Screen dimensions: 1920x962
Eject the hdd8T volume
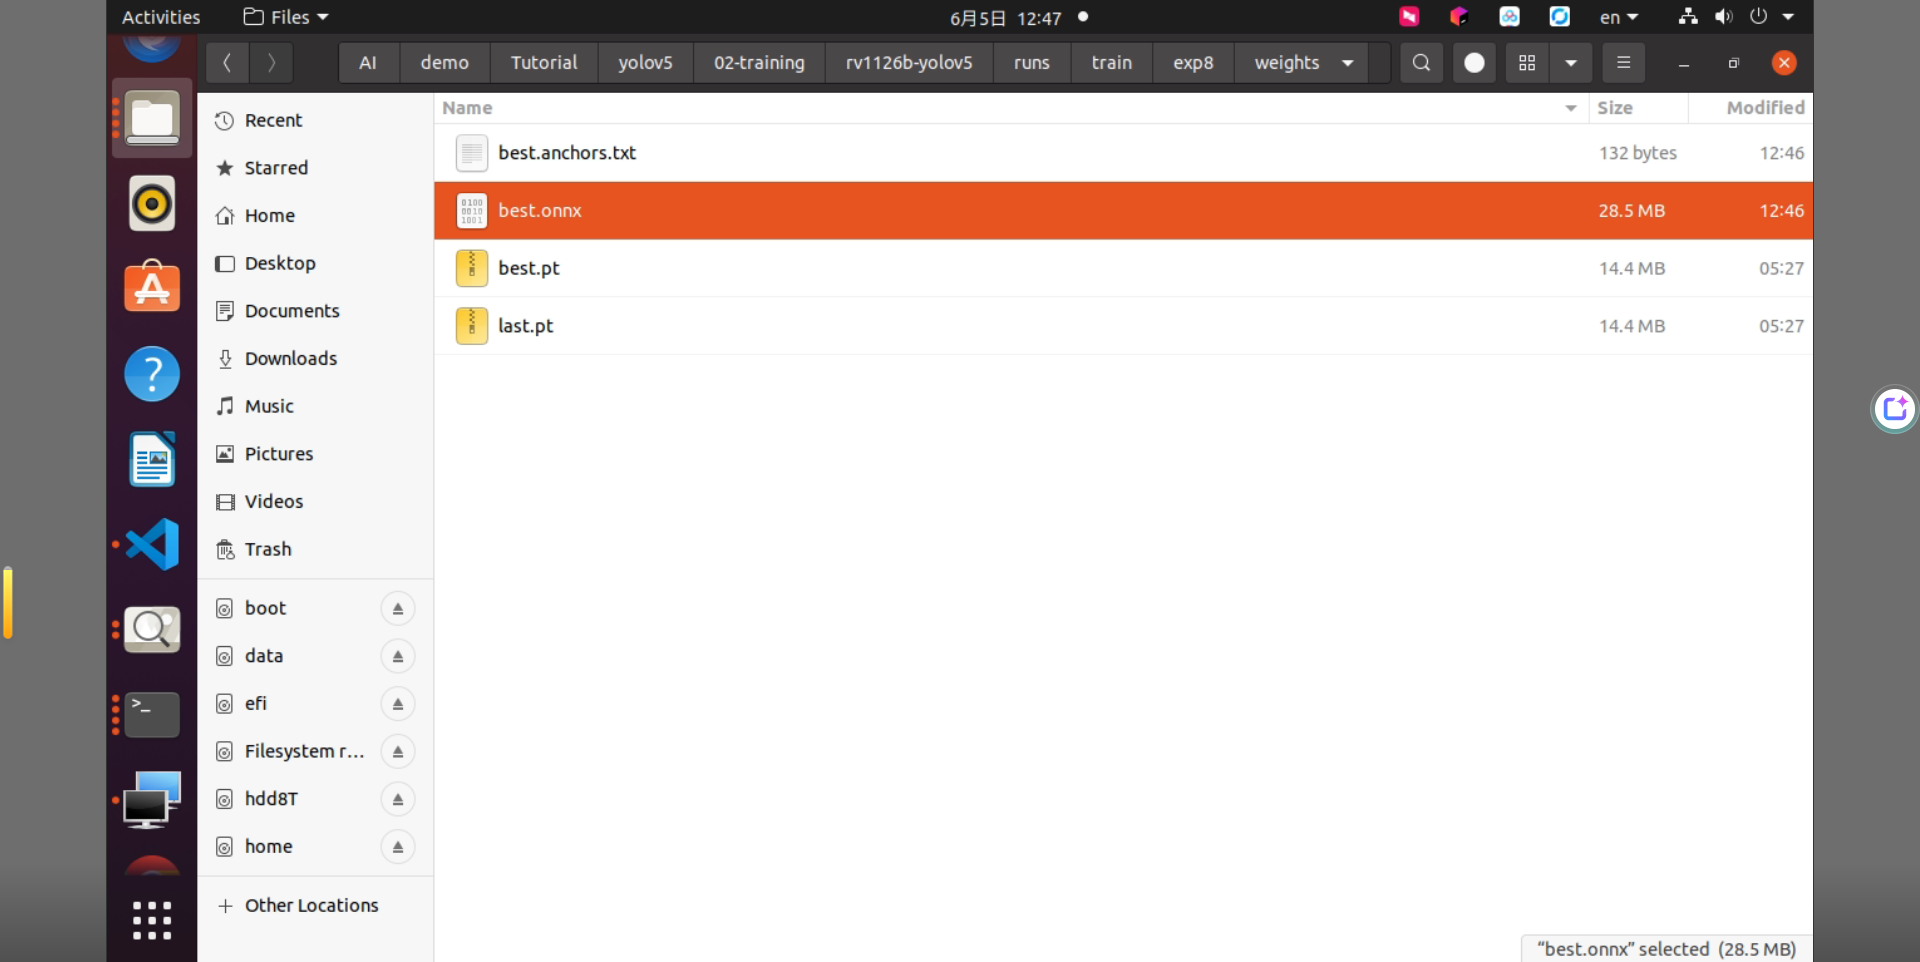pyautogui.click(x=398, y=799)
